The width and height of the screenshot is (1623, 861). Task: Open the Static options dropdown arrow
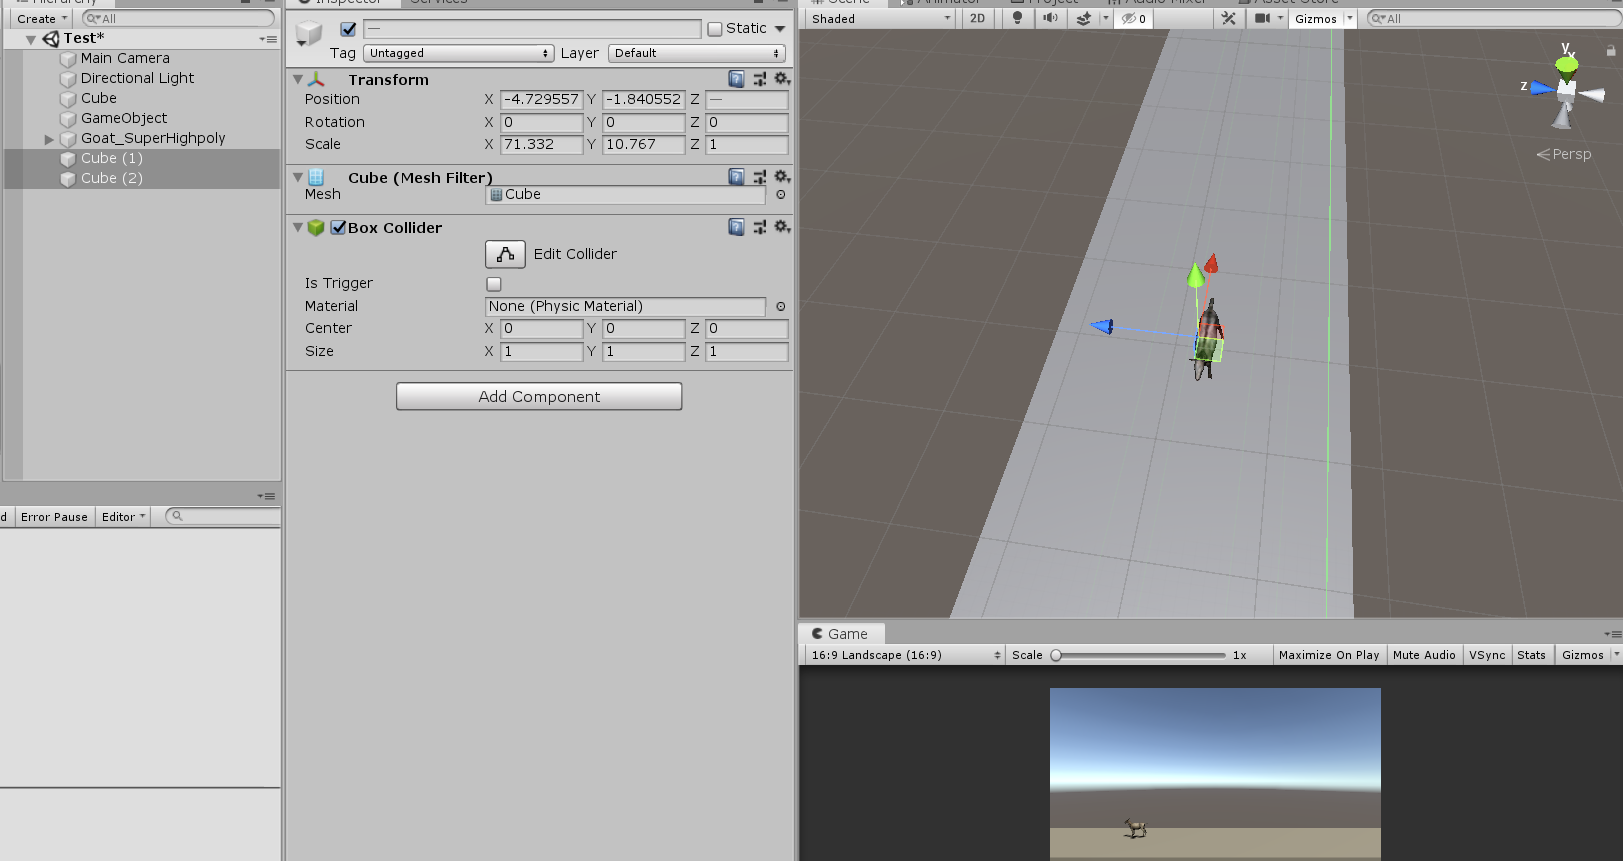780,29
